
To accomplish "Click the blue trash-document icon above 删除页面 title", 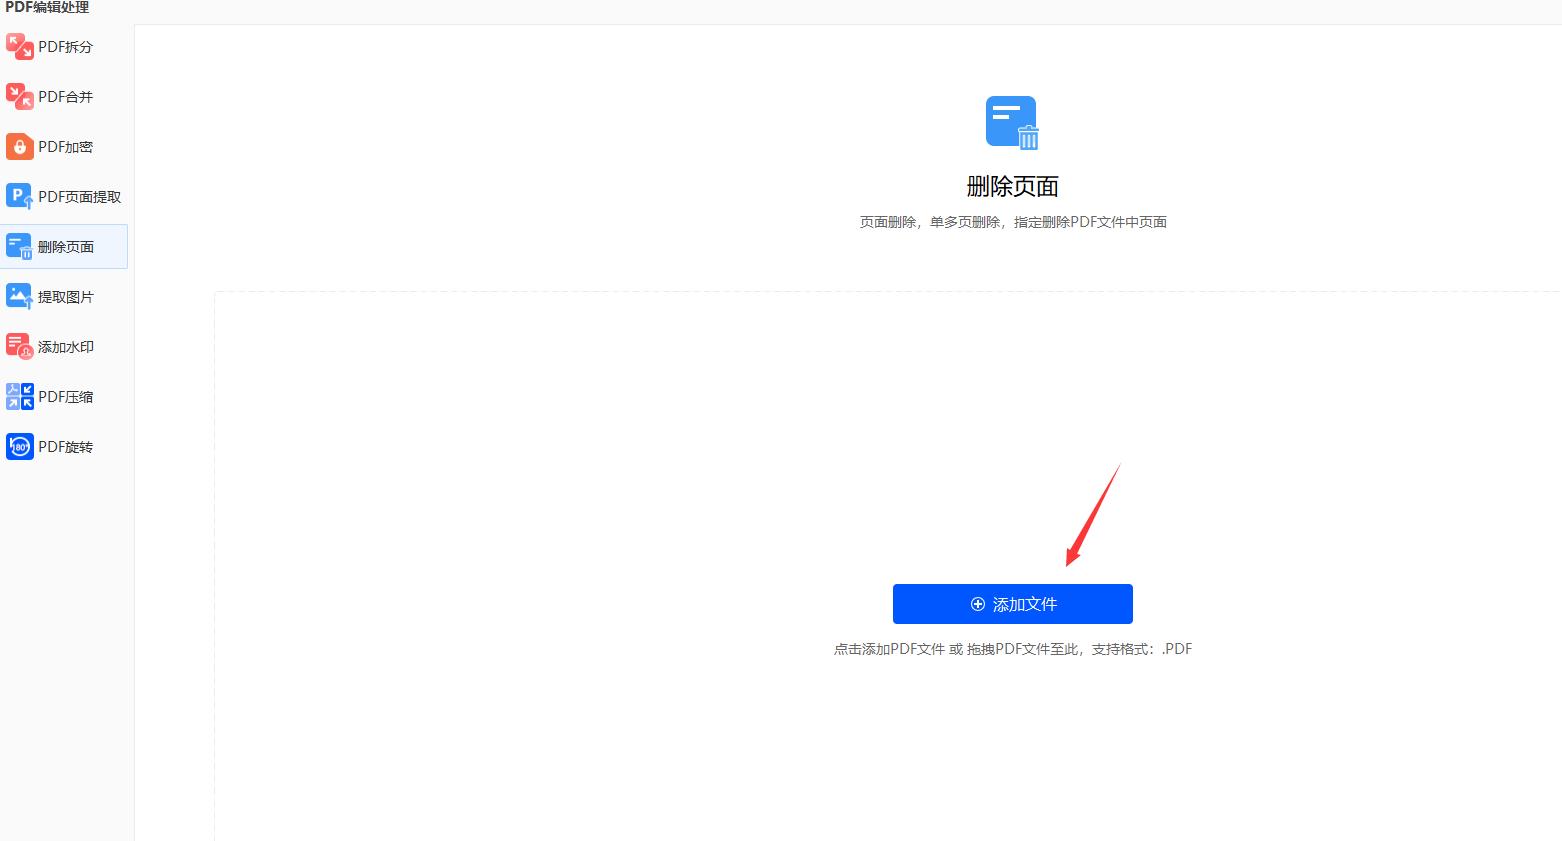I will pyautogui.click(x=1012, y=122).
